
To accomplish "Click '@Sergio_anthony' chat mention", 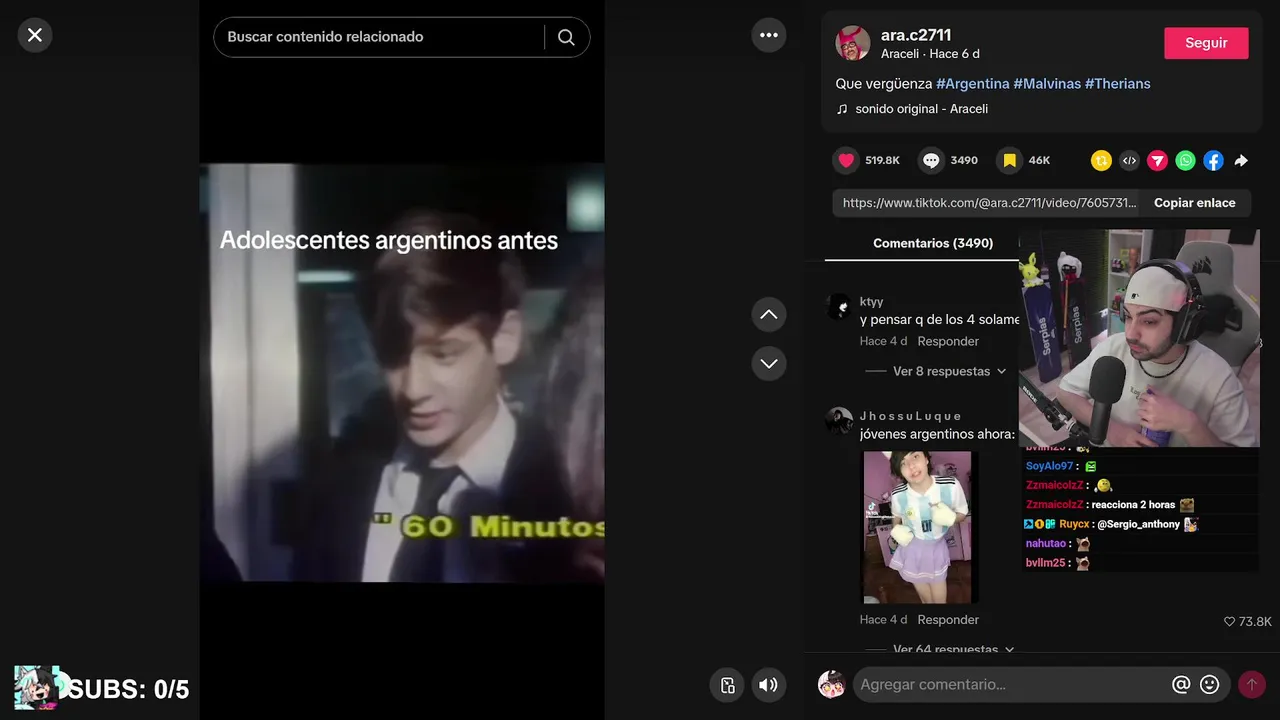I will (x=1138, y=524).
